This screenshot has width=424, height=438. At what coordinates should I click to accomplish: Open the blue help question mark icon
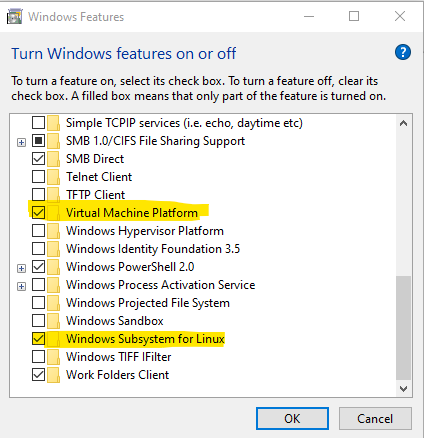point(403,52)
